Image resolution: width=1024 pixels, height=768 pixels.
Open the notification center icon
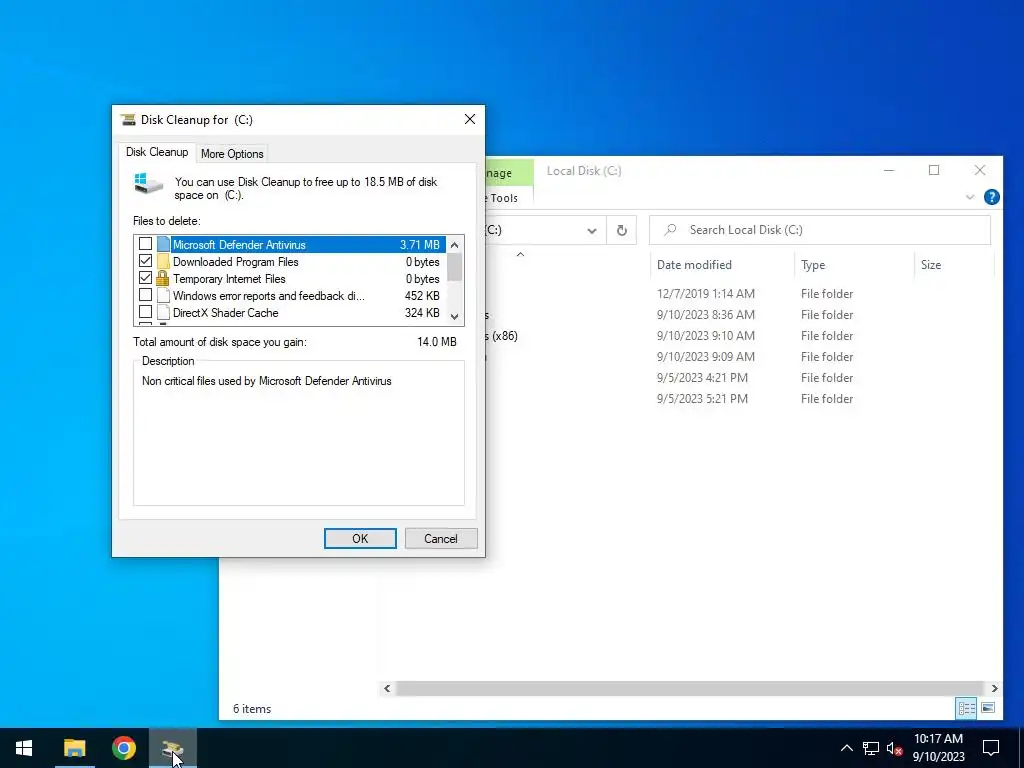coord(991,748)
